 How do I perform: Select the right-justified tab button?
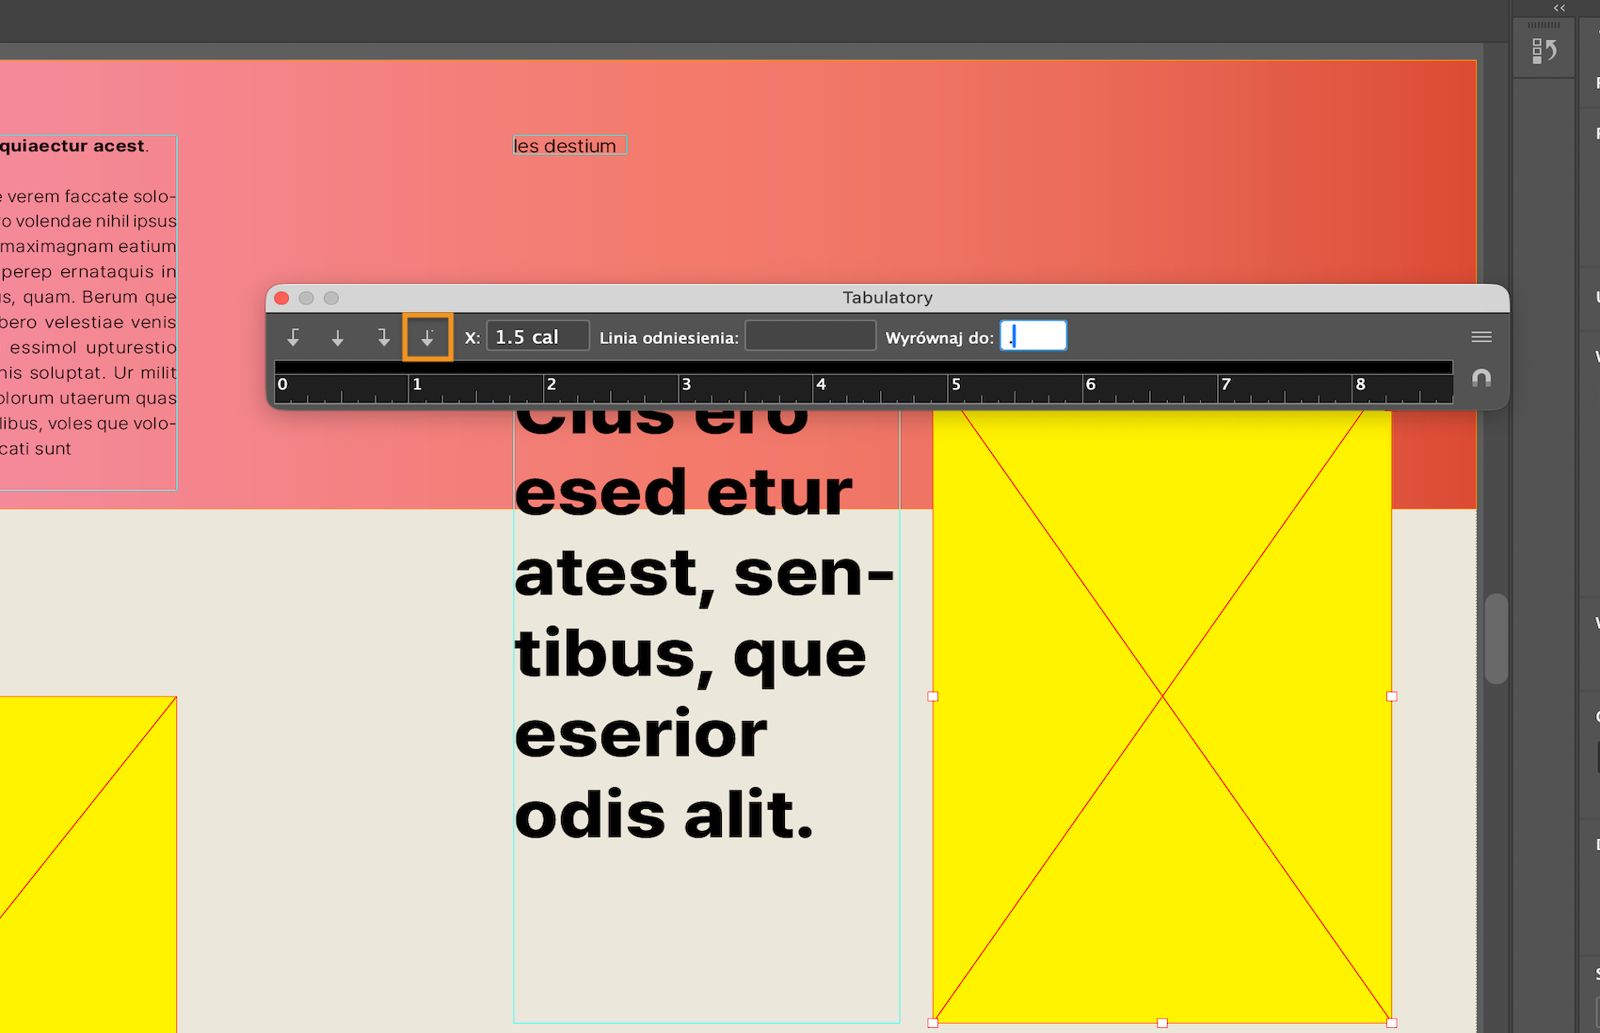(x=383, y=338)
